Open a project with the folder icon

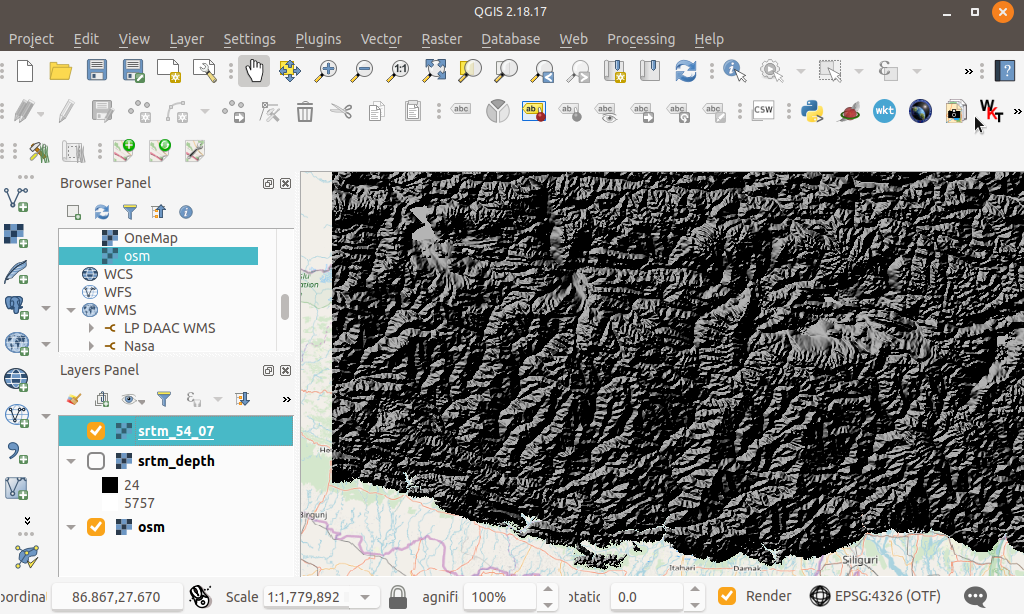coord(61,71)
